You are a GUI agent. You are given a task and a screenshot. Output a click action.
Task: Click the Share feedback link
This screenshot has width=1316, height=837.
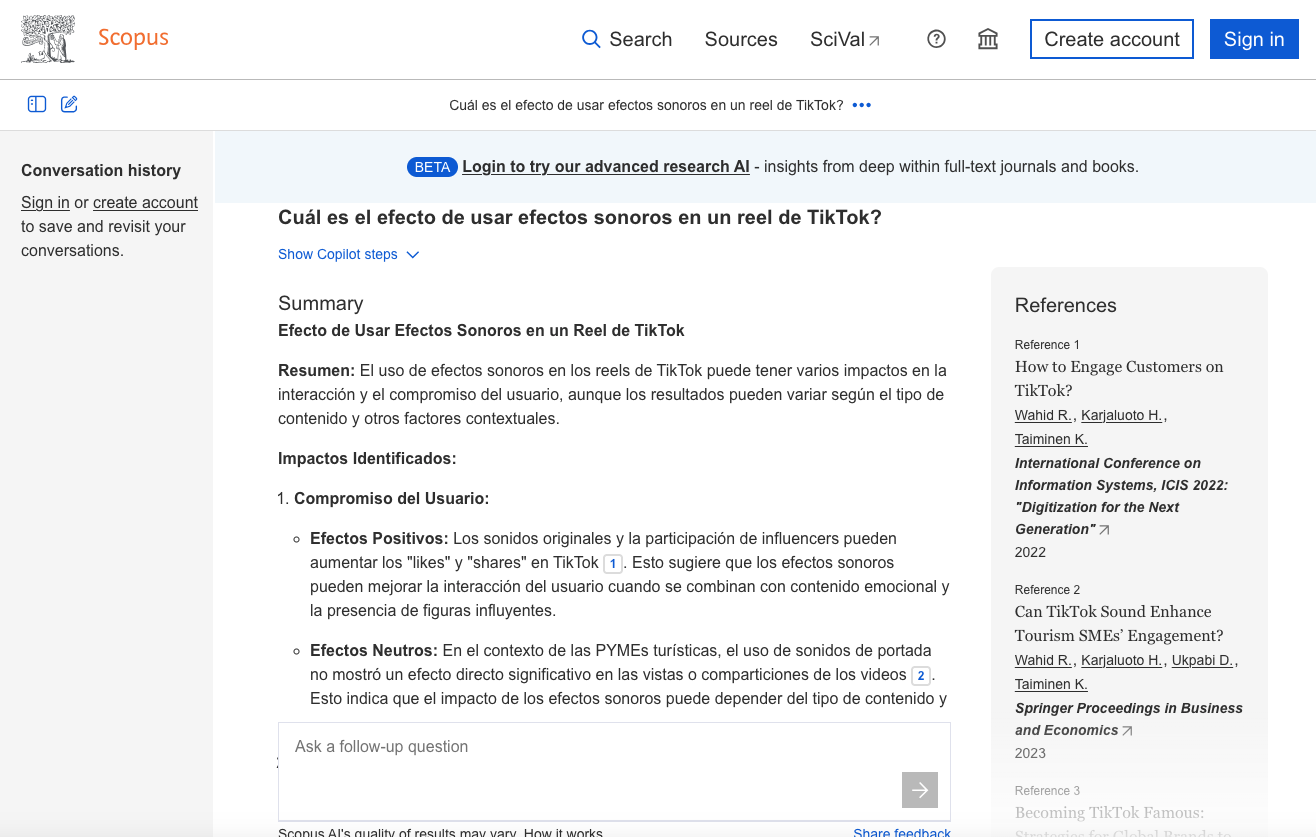(x=901, y=832)
